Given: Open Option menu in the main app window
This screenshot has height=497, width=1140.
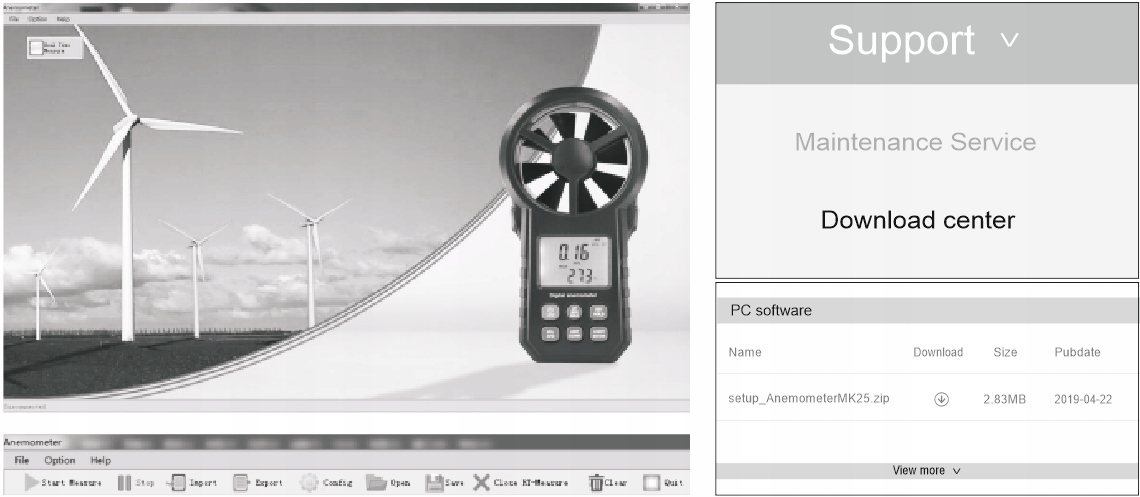Looking at the screenshot, I should pyautogui.click(x=38, y=19).
